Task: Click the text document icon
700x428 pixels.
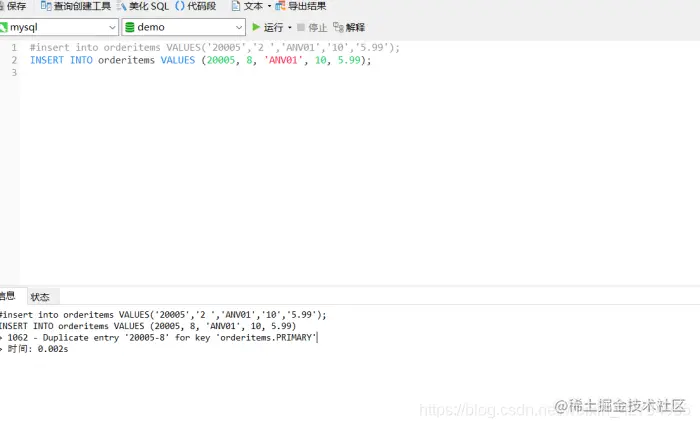Action: (x=236, y=6)
